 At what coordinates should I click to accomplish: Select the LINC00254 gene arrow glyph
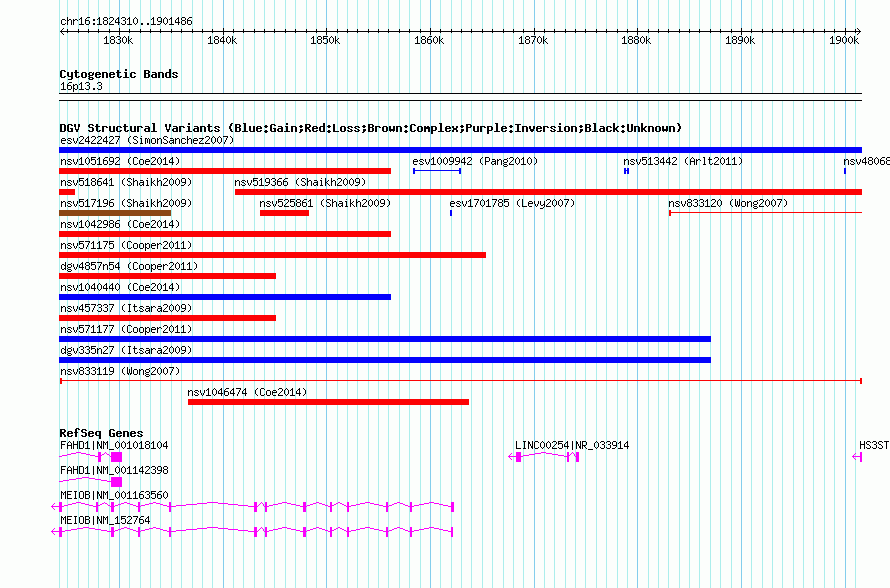[x=544, y=457]
